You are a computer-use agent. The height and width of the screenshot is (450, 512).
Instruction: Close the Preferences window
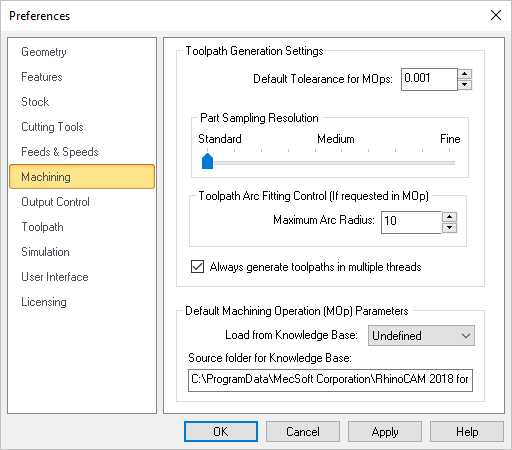coord(496,15)
